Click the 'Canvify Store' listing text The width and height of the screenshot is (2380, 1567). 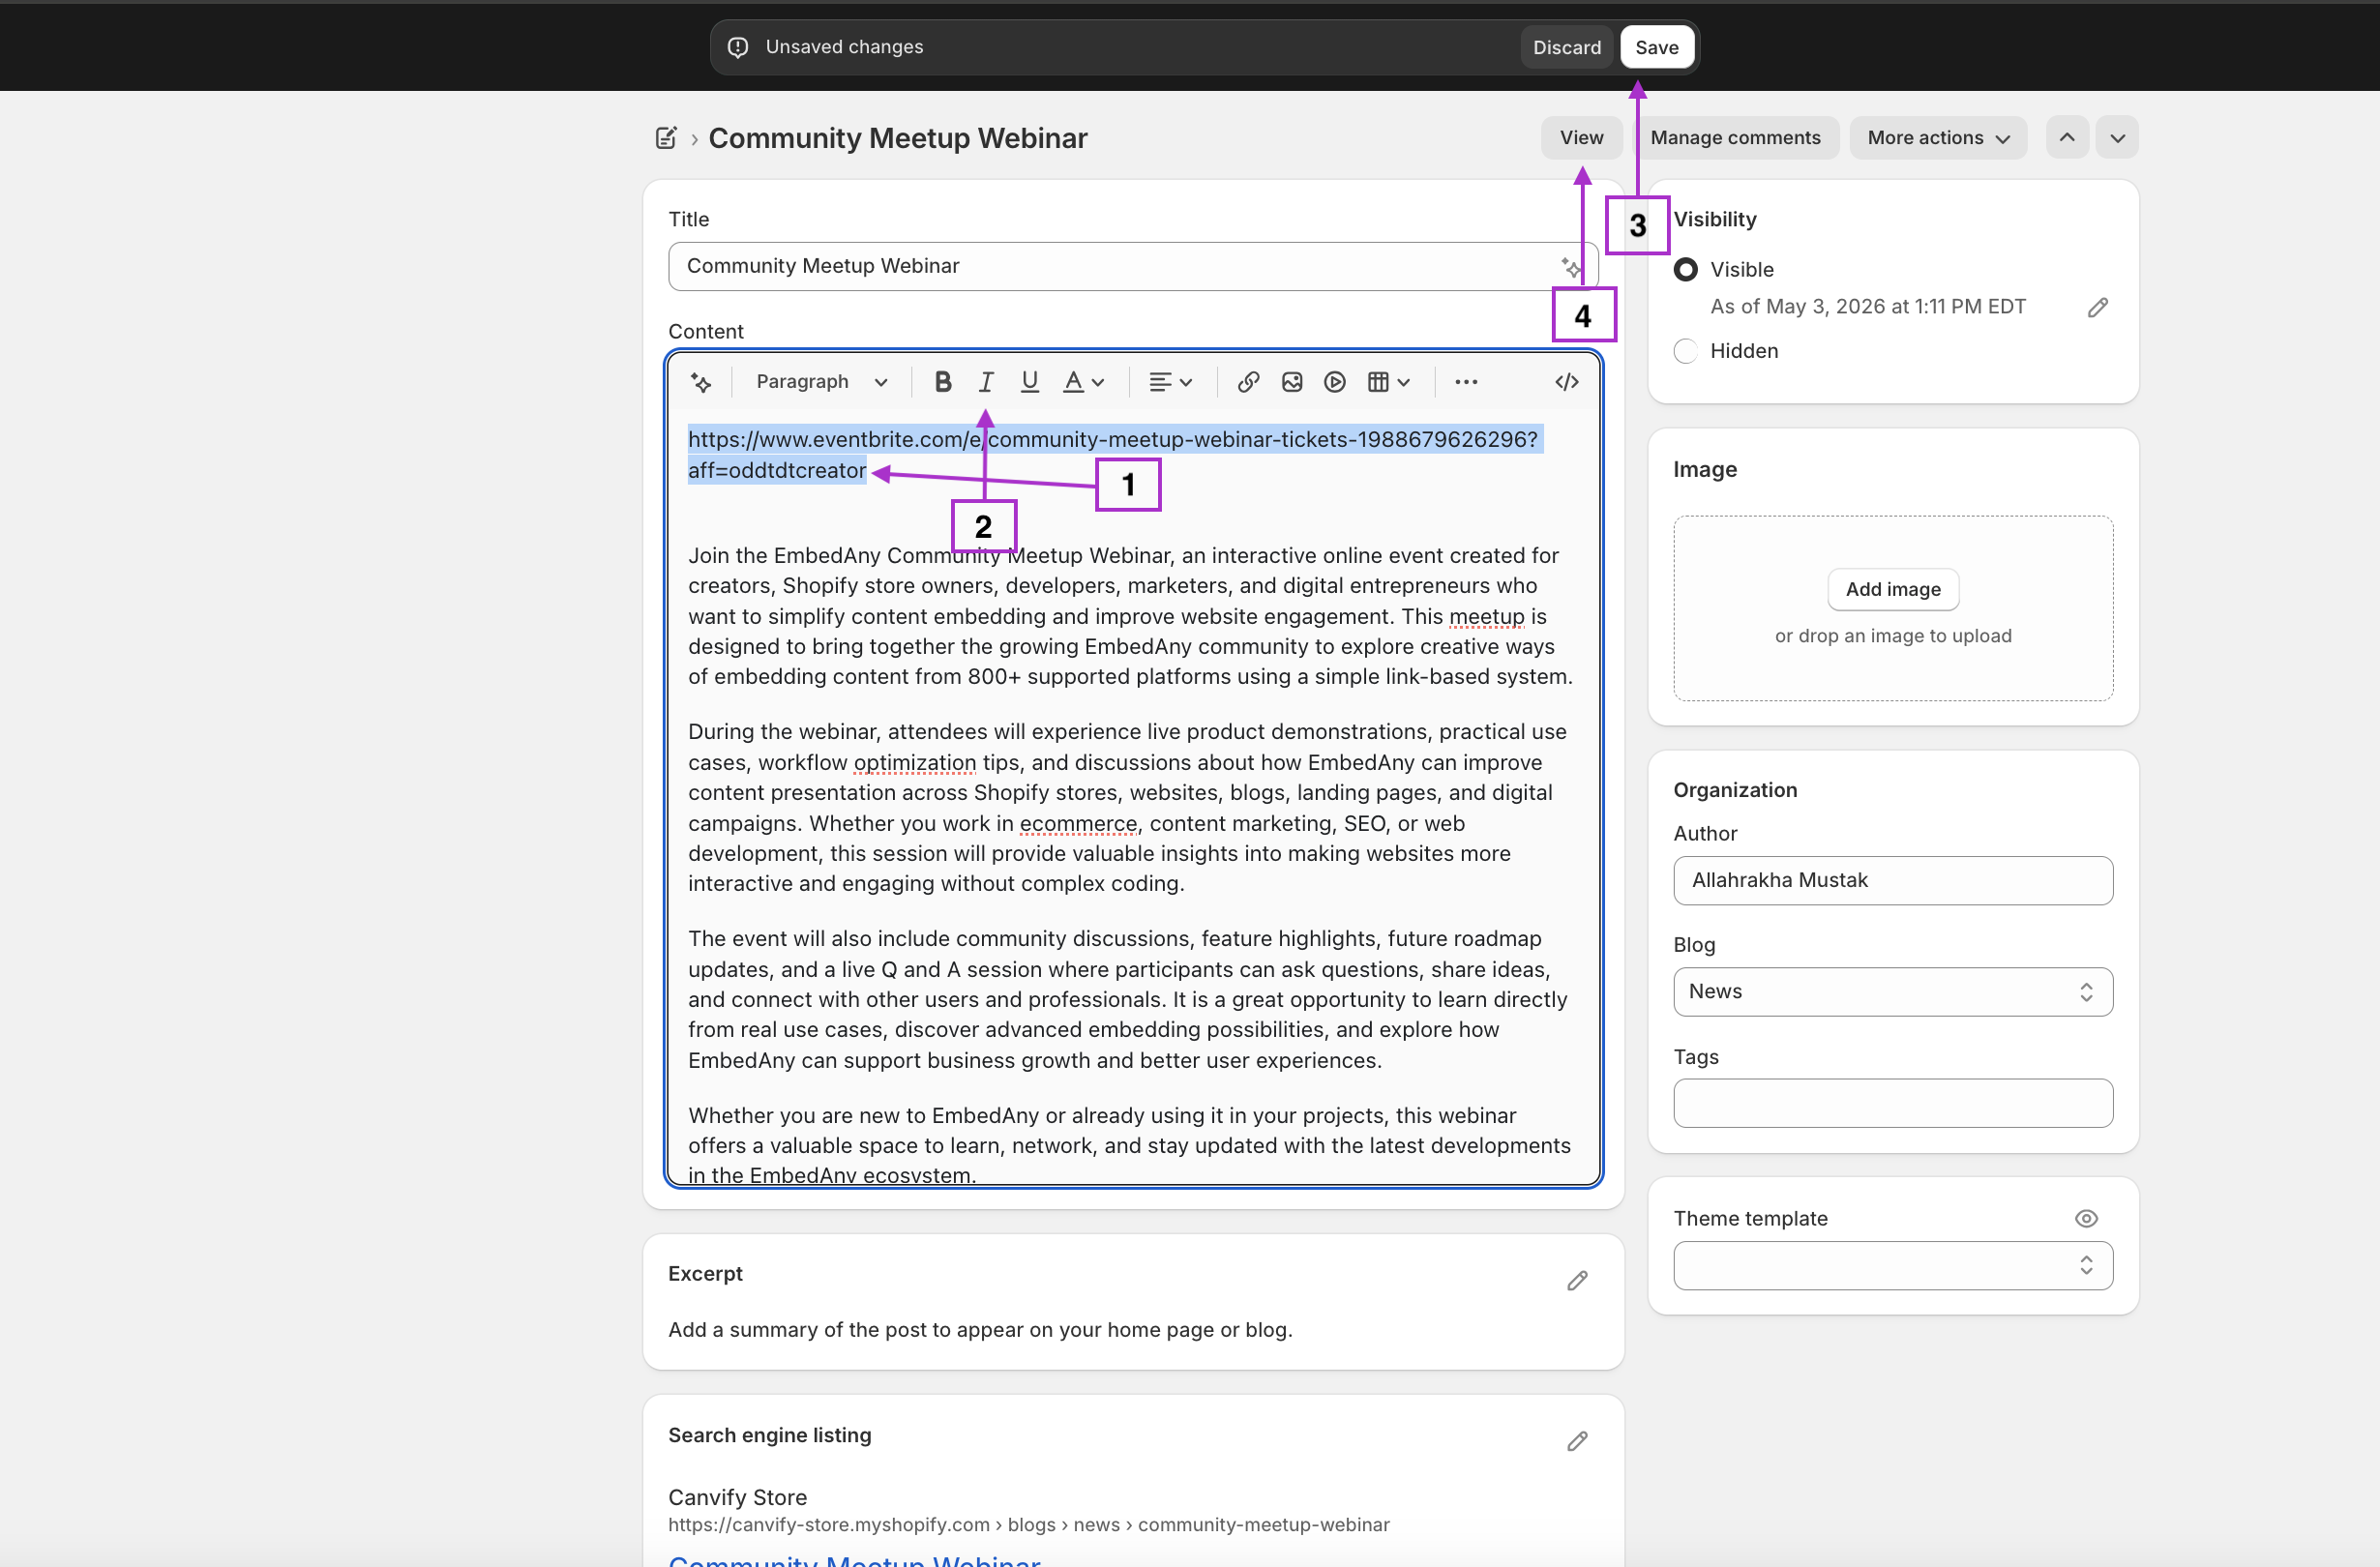point(737,1498)
